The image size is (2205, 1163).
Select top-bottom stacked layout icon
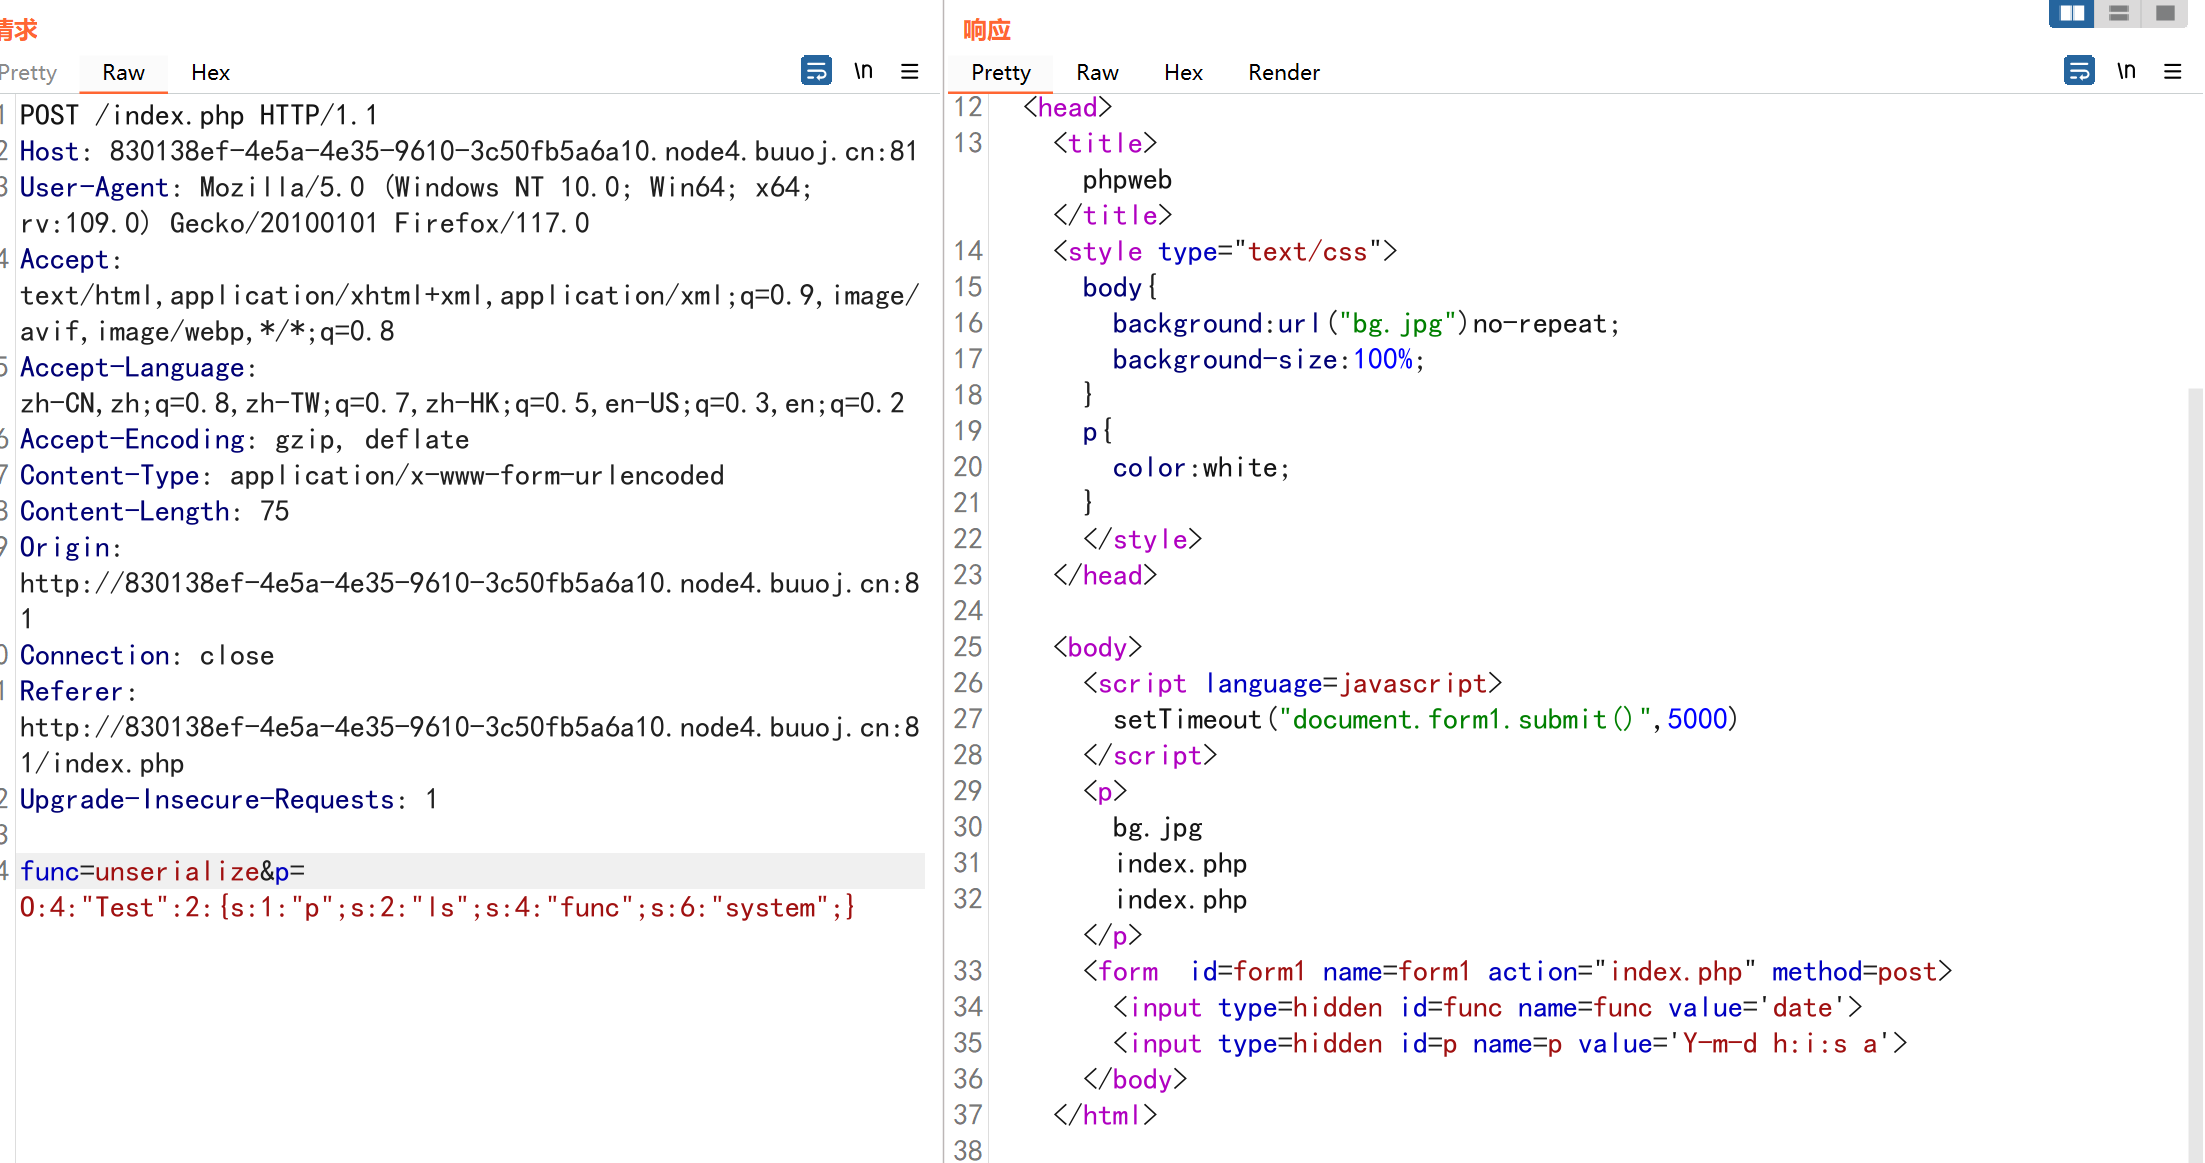point(2118,13)
